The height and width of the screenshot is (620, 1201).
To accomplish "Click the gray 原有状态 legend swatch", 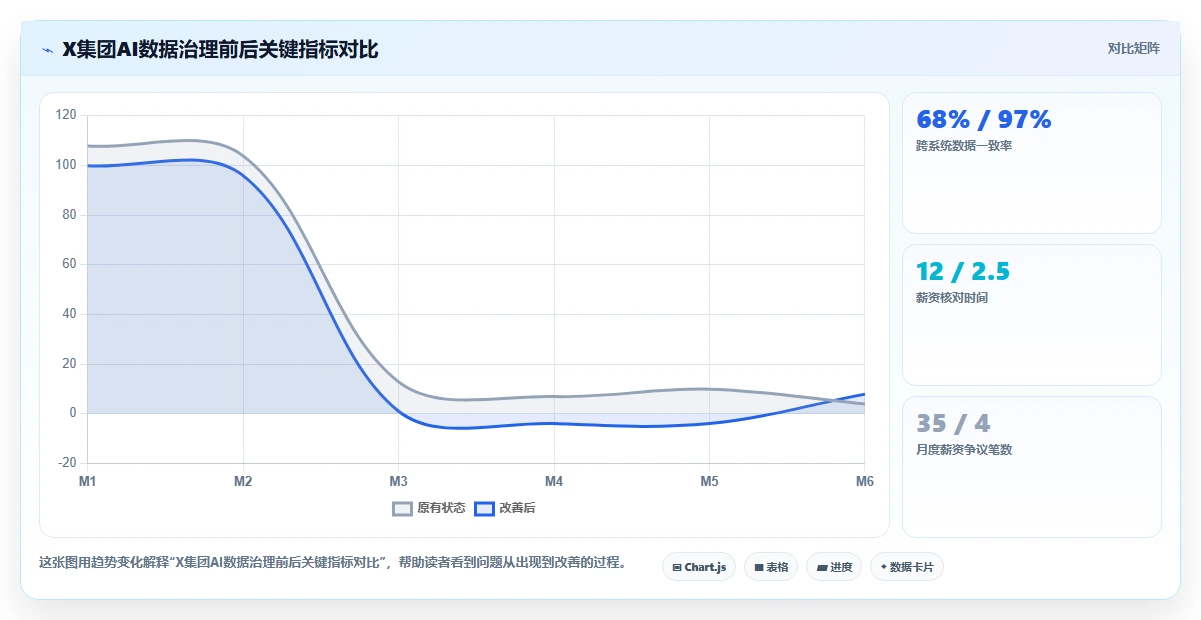I will click(x=402, y=508).
